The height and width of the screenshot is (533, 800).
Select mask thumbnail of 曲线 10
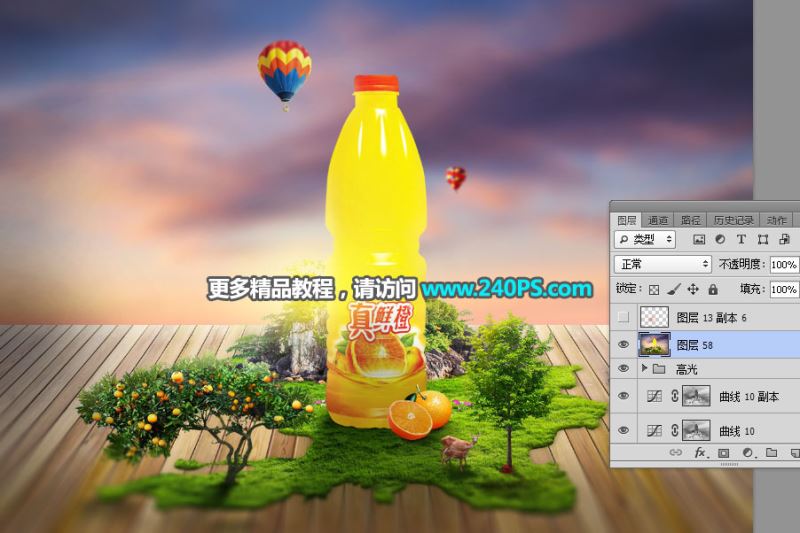click(696, 431)
